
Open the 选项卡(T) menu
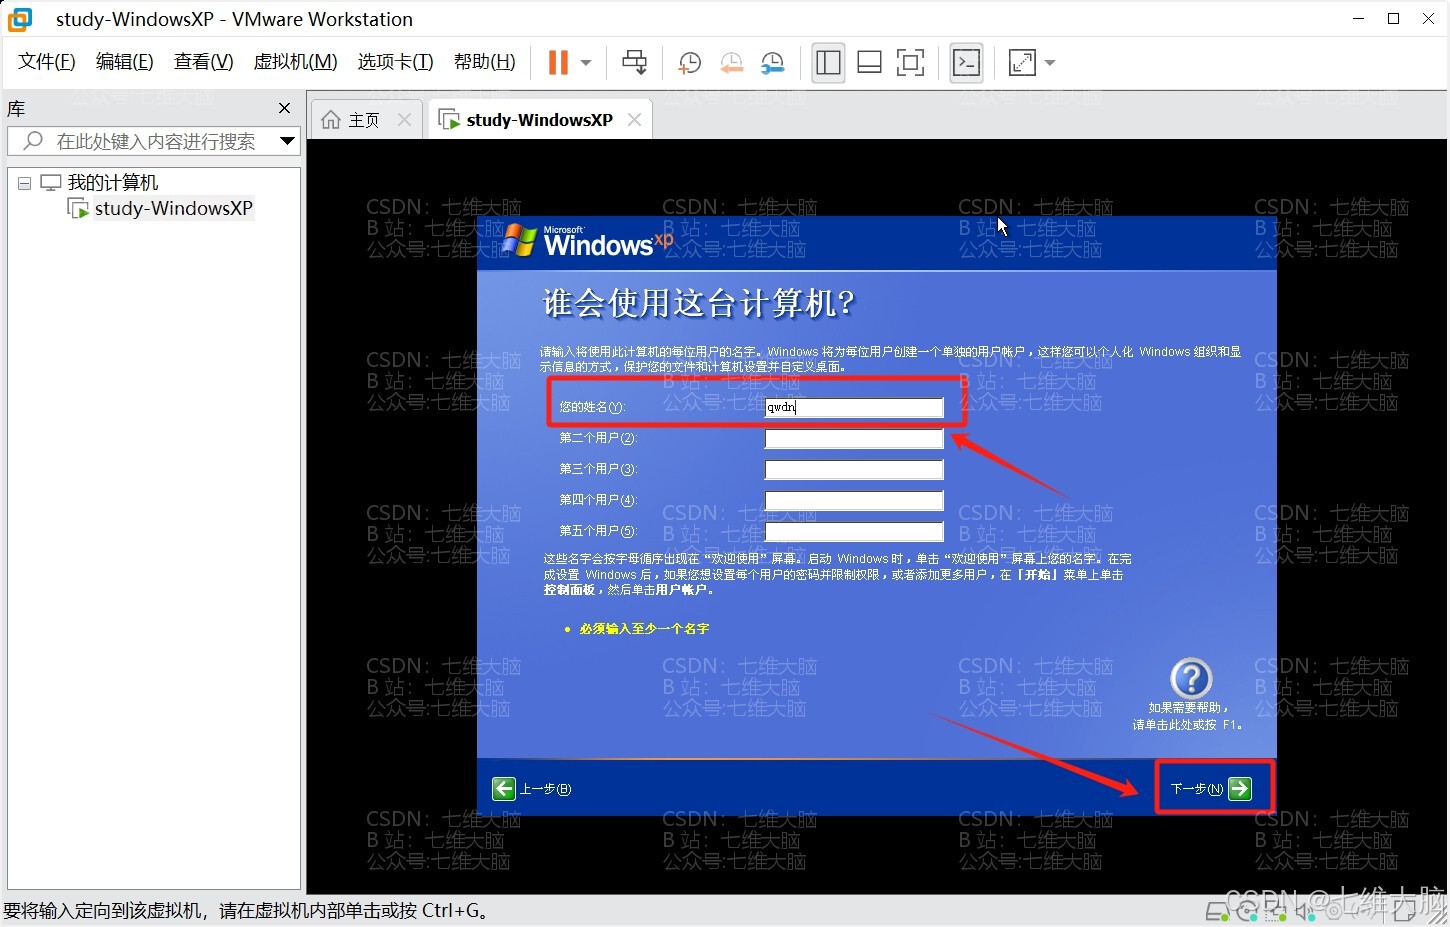[396, 62]
